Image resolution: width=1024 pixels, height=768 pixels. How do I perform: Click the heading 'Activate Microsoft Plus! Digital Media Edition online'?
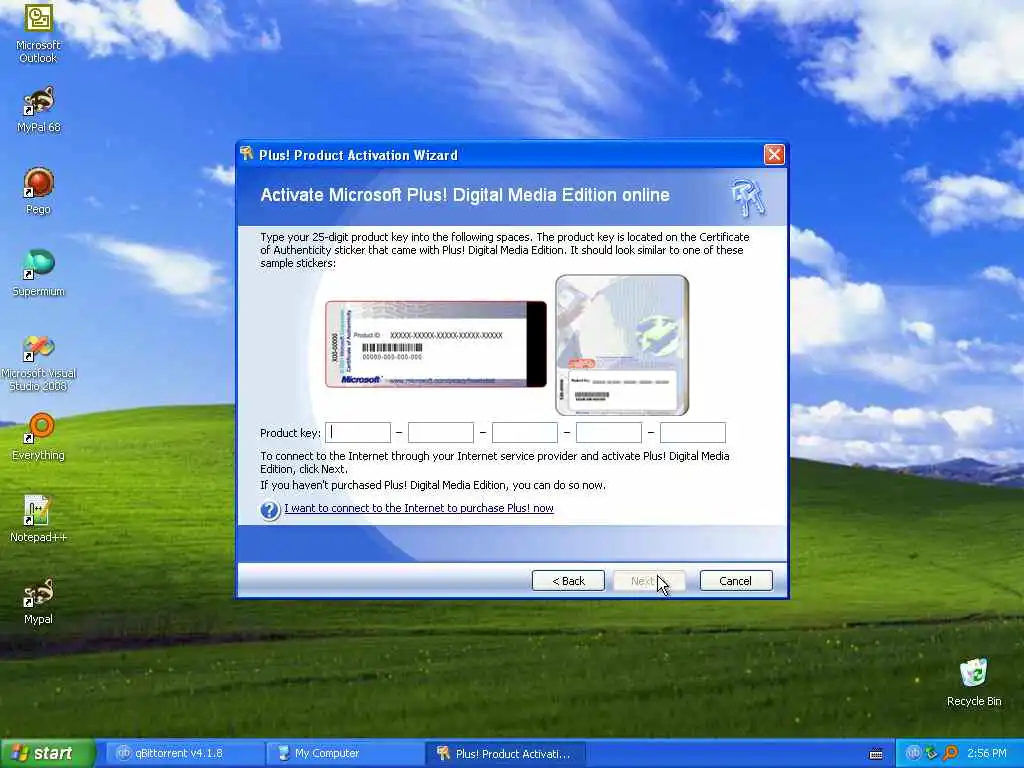tap(465, 195)
